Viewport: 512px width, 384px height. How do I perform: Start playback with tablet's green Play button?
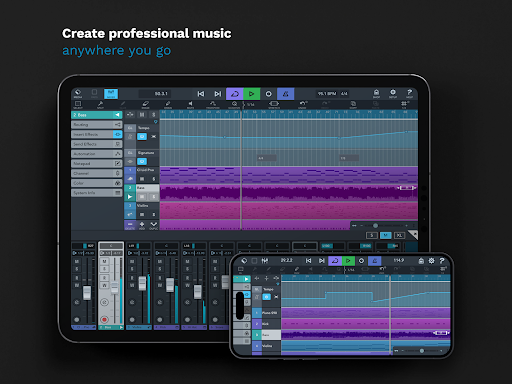click(252, 94)
